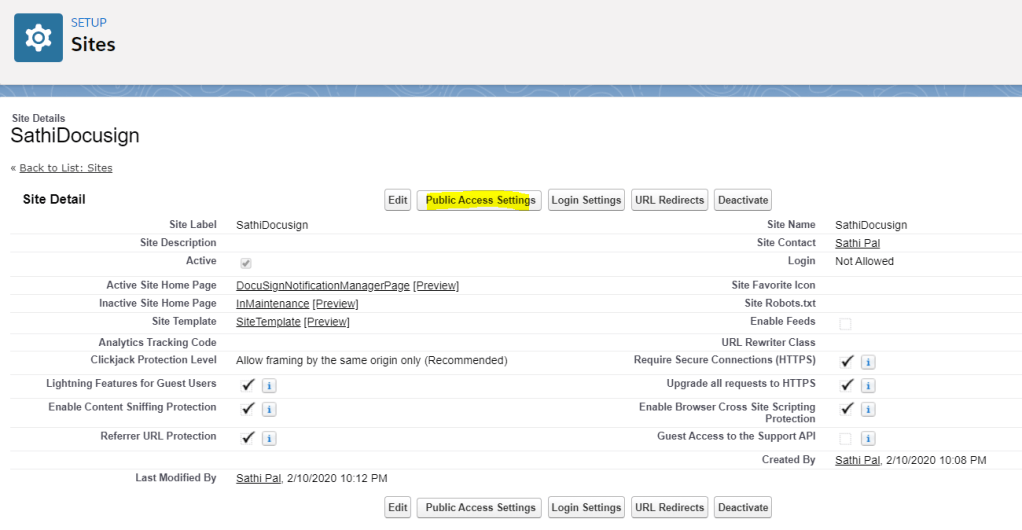Preview the InMaintenance inactive home page
This screenshot has width=1022, height=530.
pyautogui.click(x=335, y=304)
